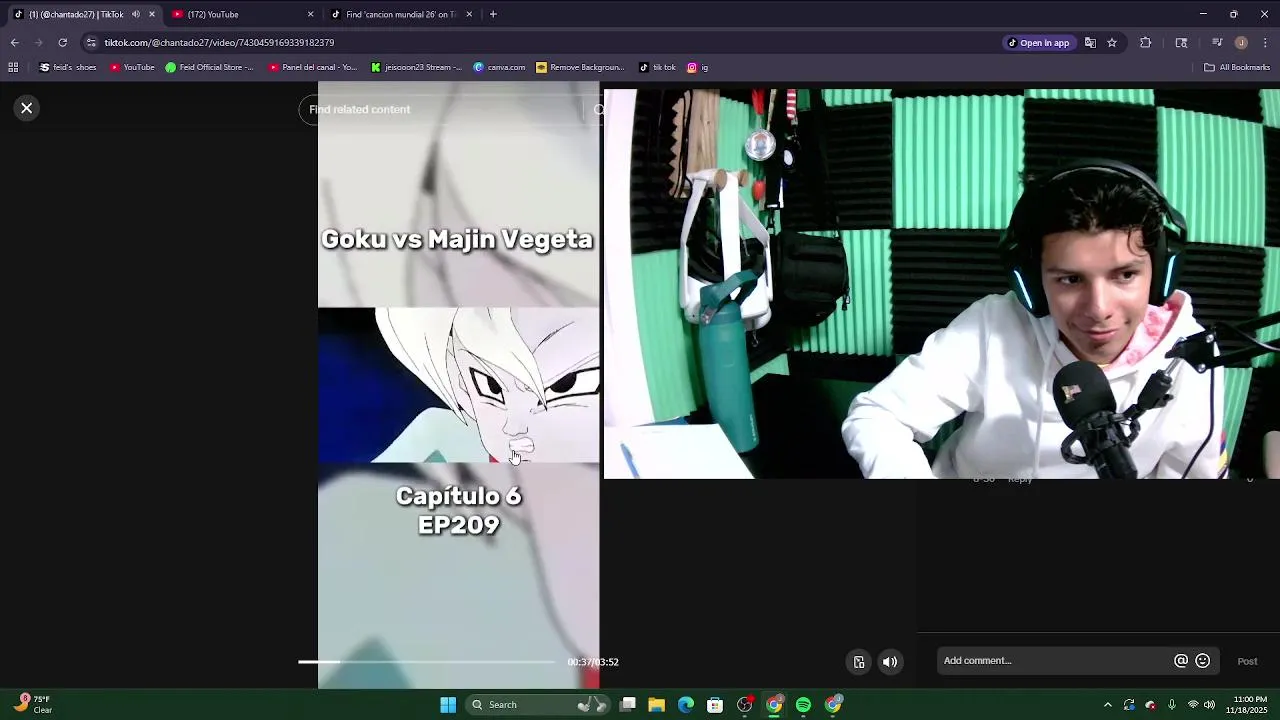Open the jeiscoon23 Stream bookmark

tap(416, 67)
